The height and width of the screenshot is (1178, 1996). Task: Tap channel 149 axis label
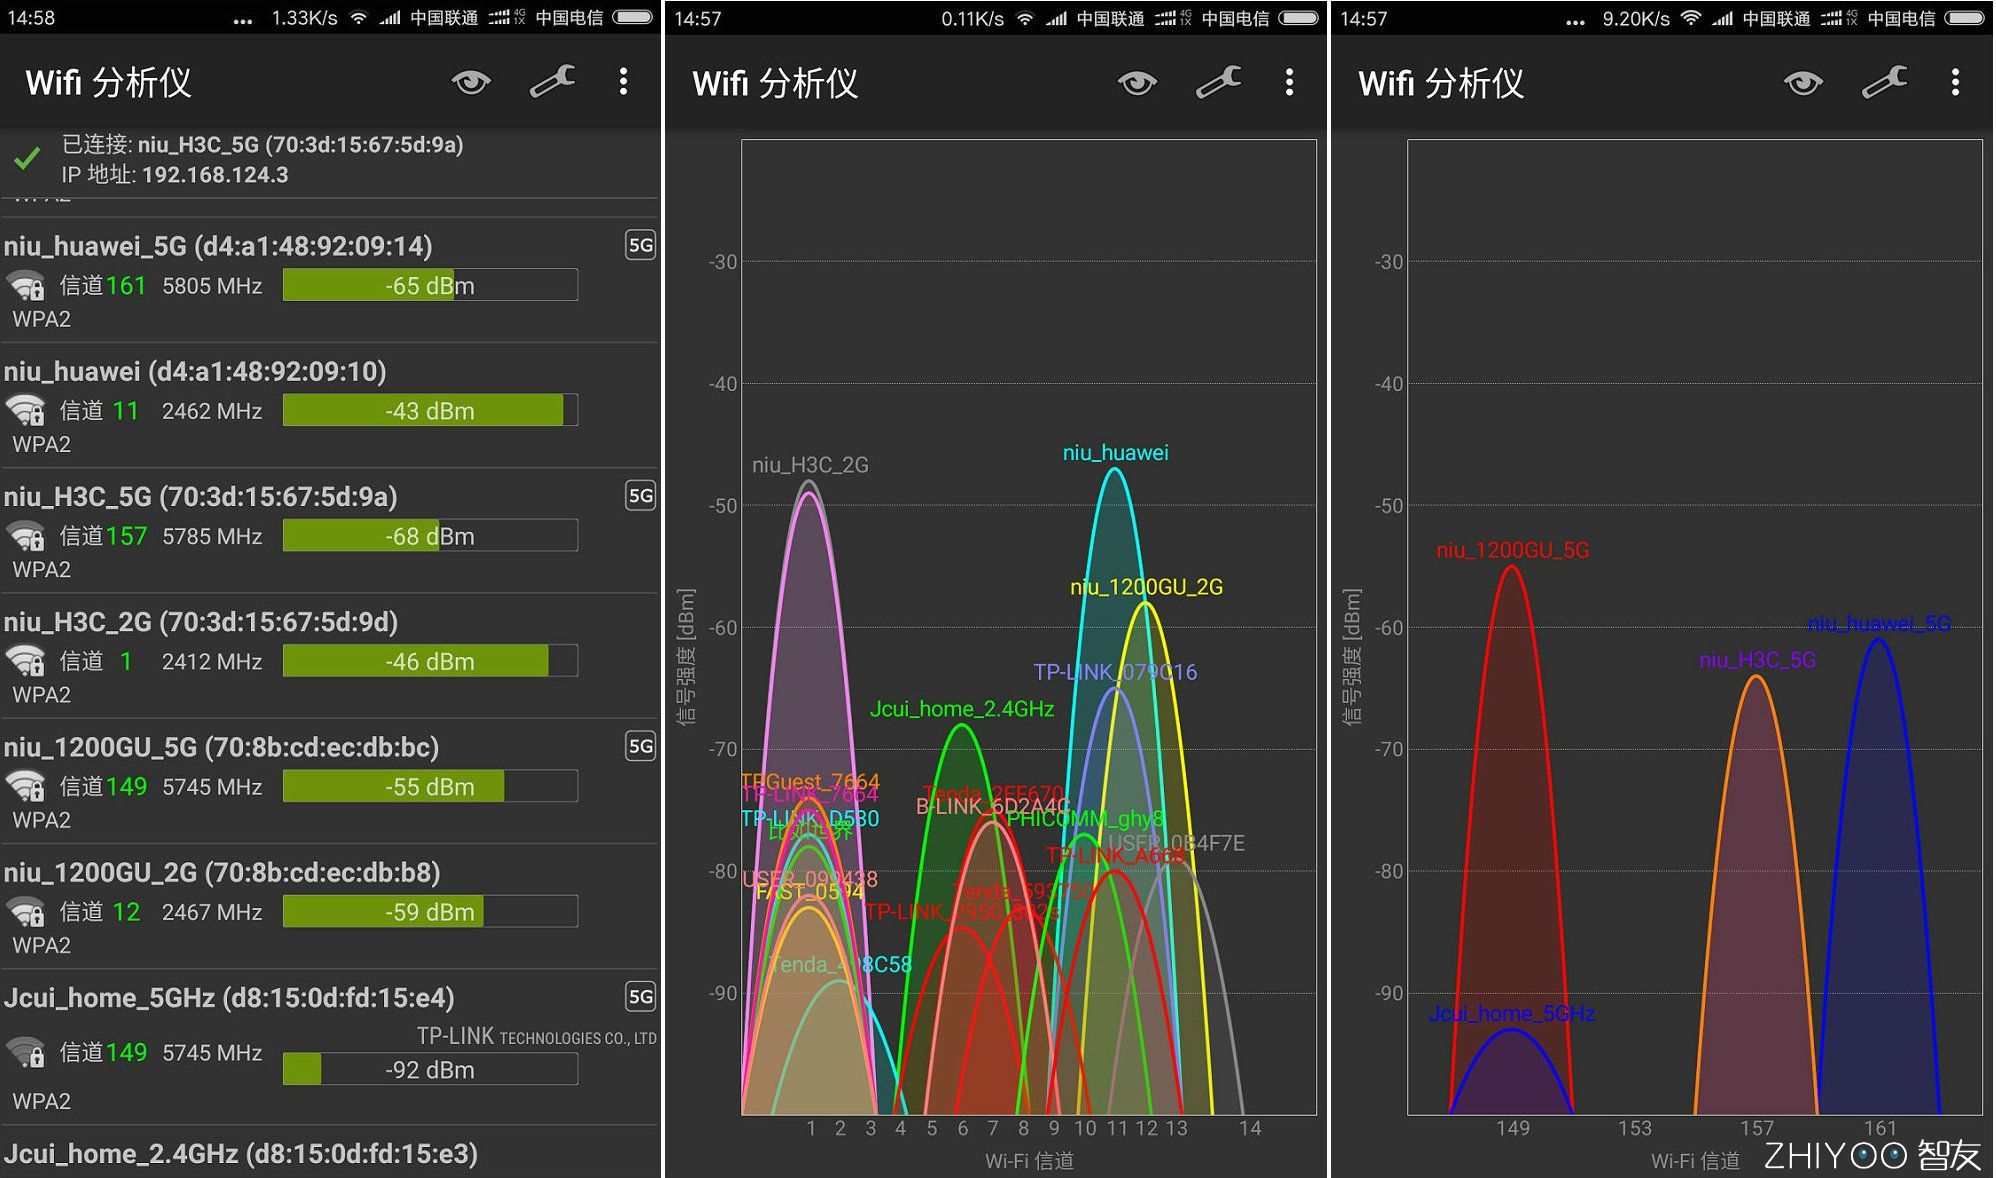(x=1512, y=1128)
